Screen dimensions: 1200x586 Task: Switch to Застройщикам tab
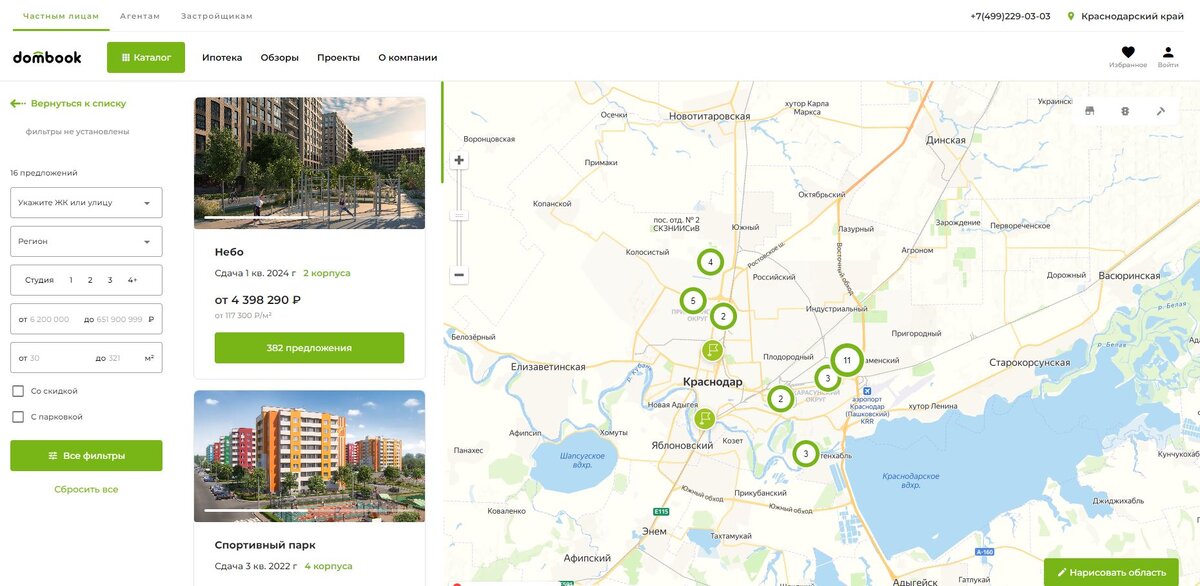pos(217,16)
